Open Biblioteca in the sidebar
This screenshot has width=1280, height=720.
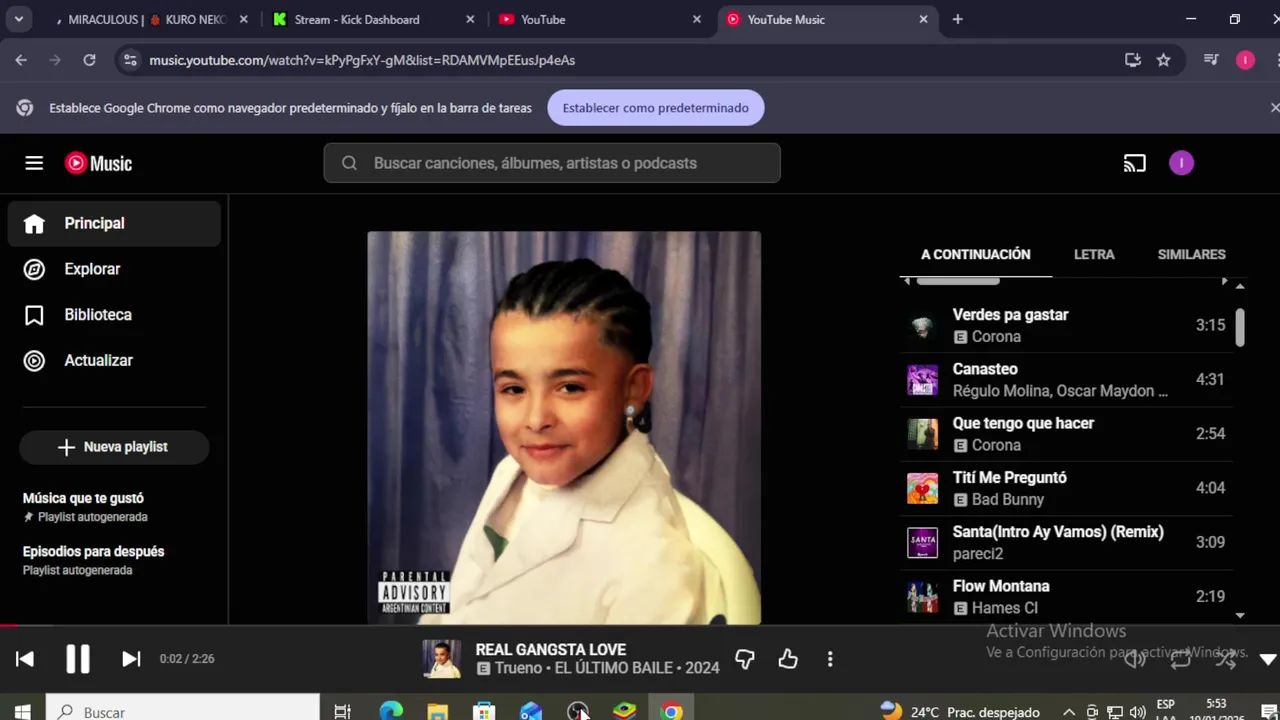(114, 315)
